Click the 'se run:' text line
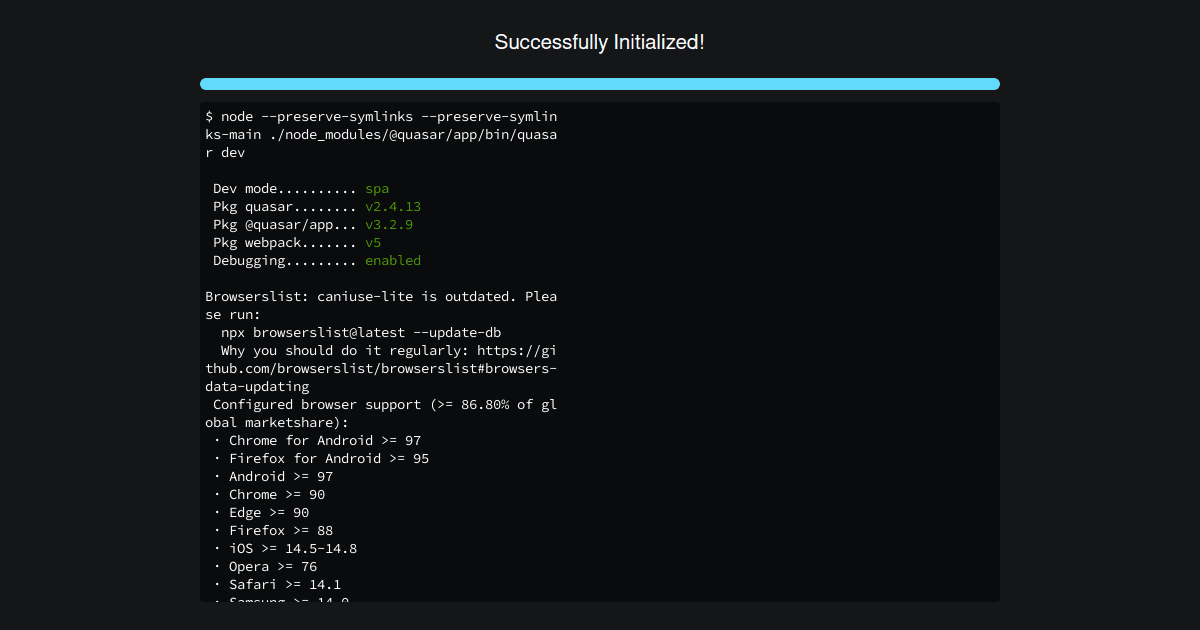Screen dimensions: 1200x630 click(233, 314)
